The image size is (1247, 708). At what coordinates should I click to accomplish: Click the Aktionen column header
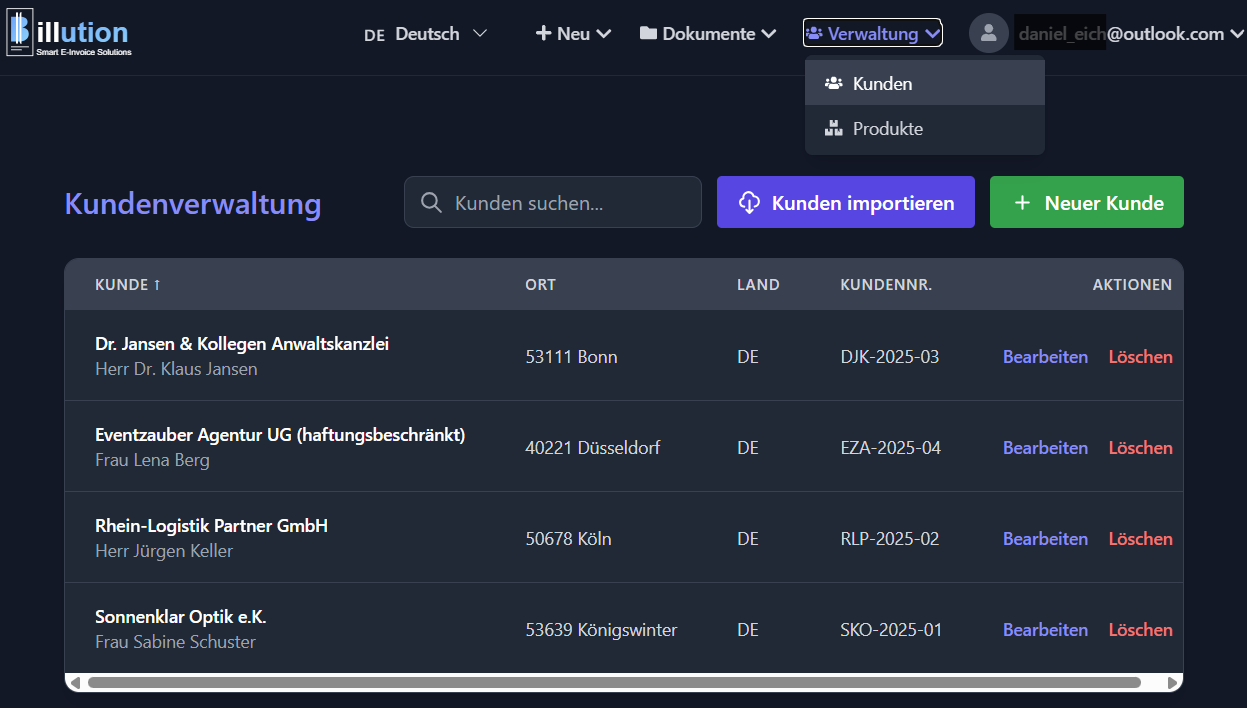coord(1132,285)
